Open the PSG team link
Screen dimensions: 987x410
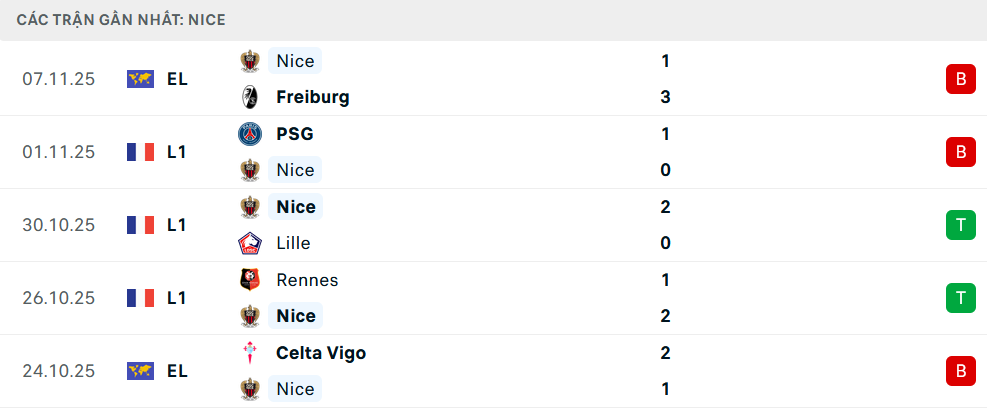(x=294, y=134)
